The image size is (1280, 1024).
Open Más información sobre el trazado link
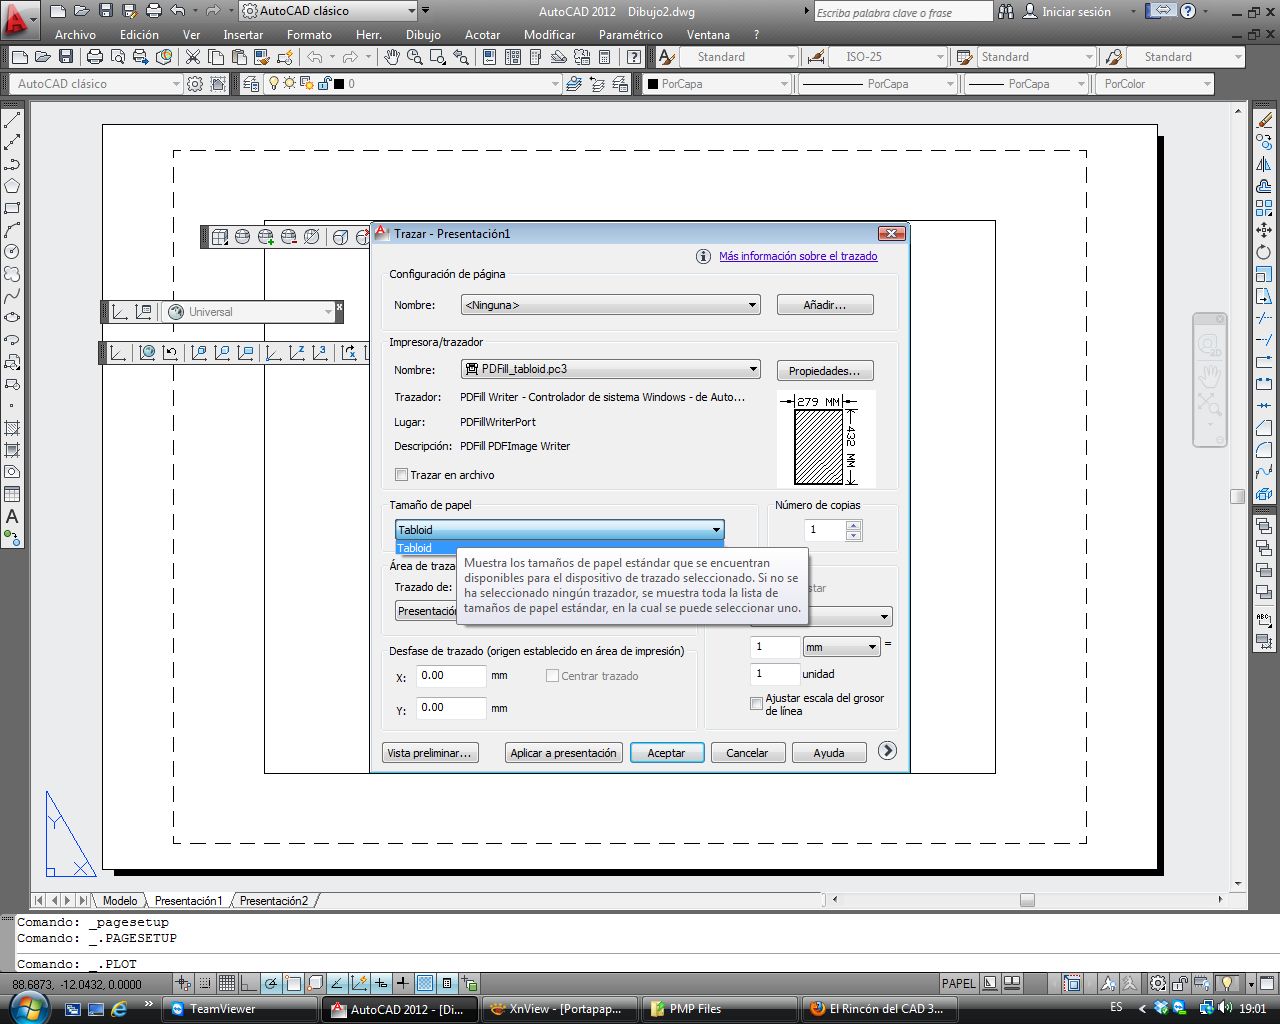click(x=798, y=256)
